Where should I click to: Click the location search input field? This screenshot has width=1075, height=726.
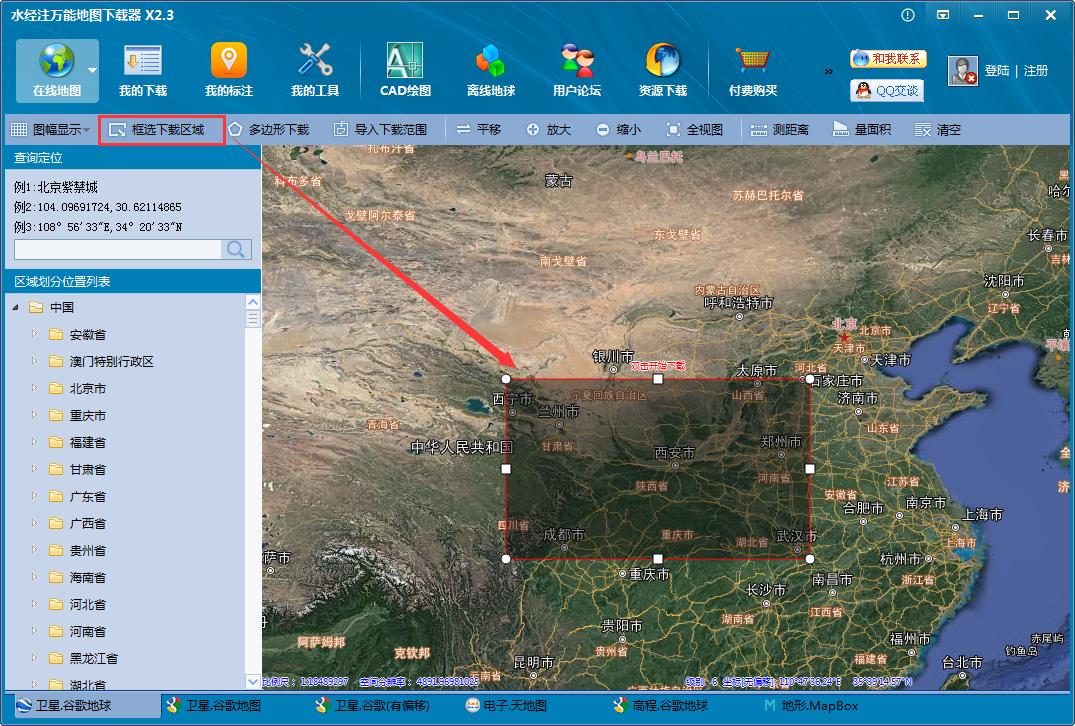(118, 250)
